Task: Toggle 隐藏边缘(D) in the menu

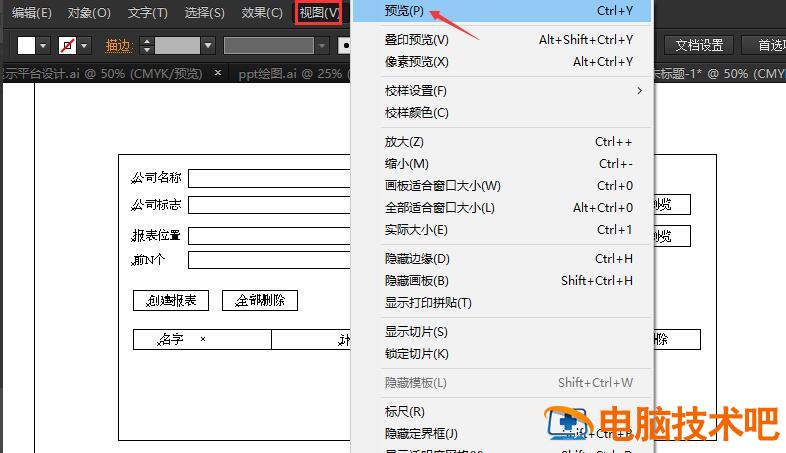Action: point(417,259)
